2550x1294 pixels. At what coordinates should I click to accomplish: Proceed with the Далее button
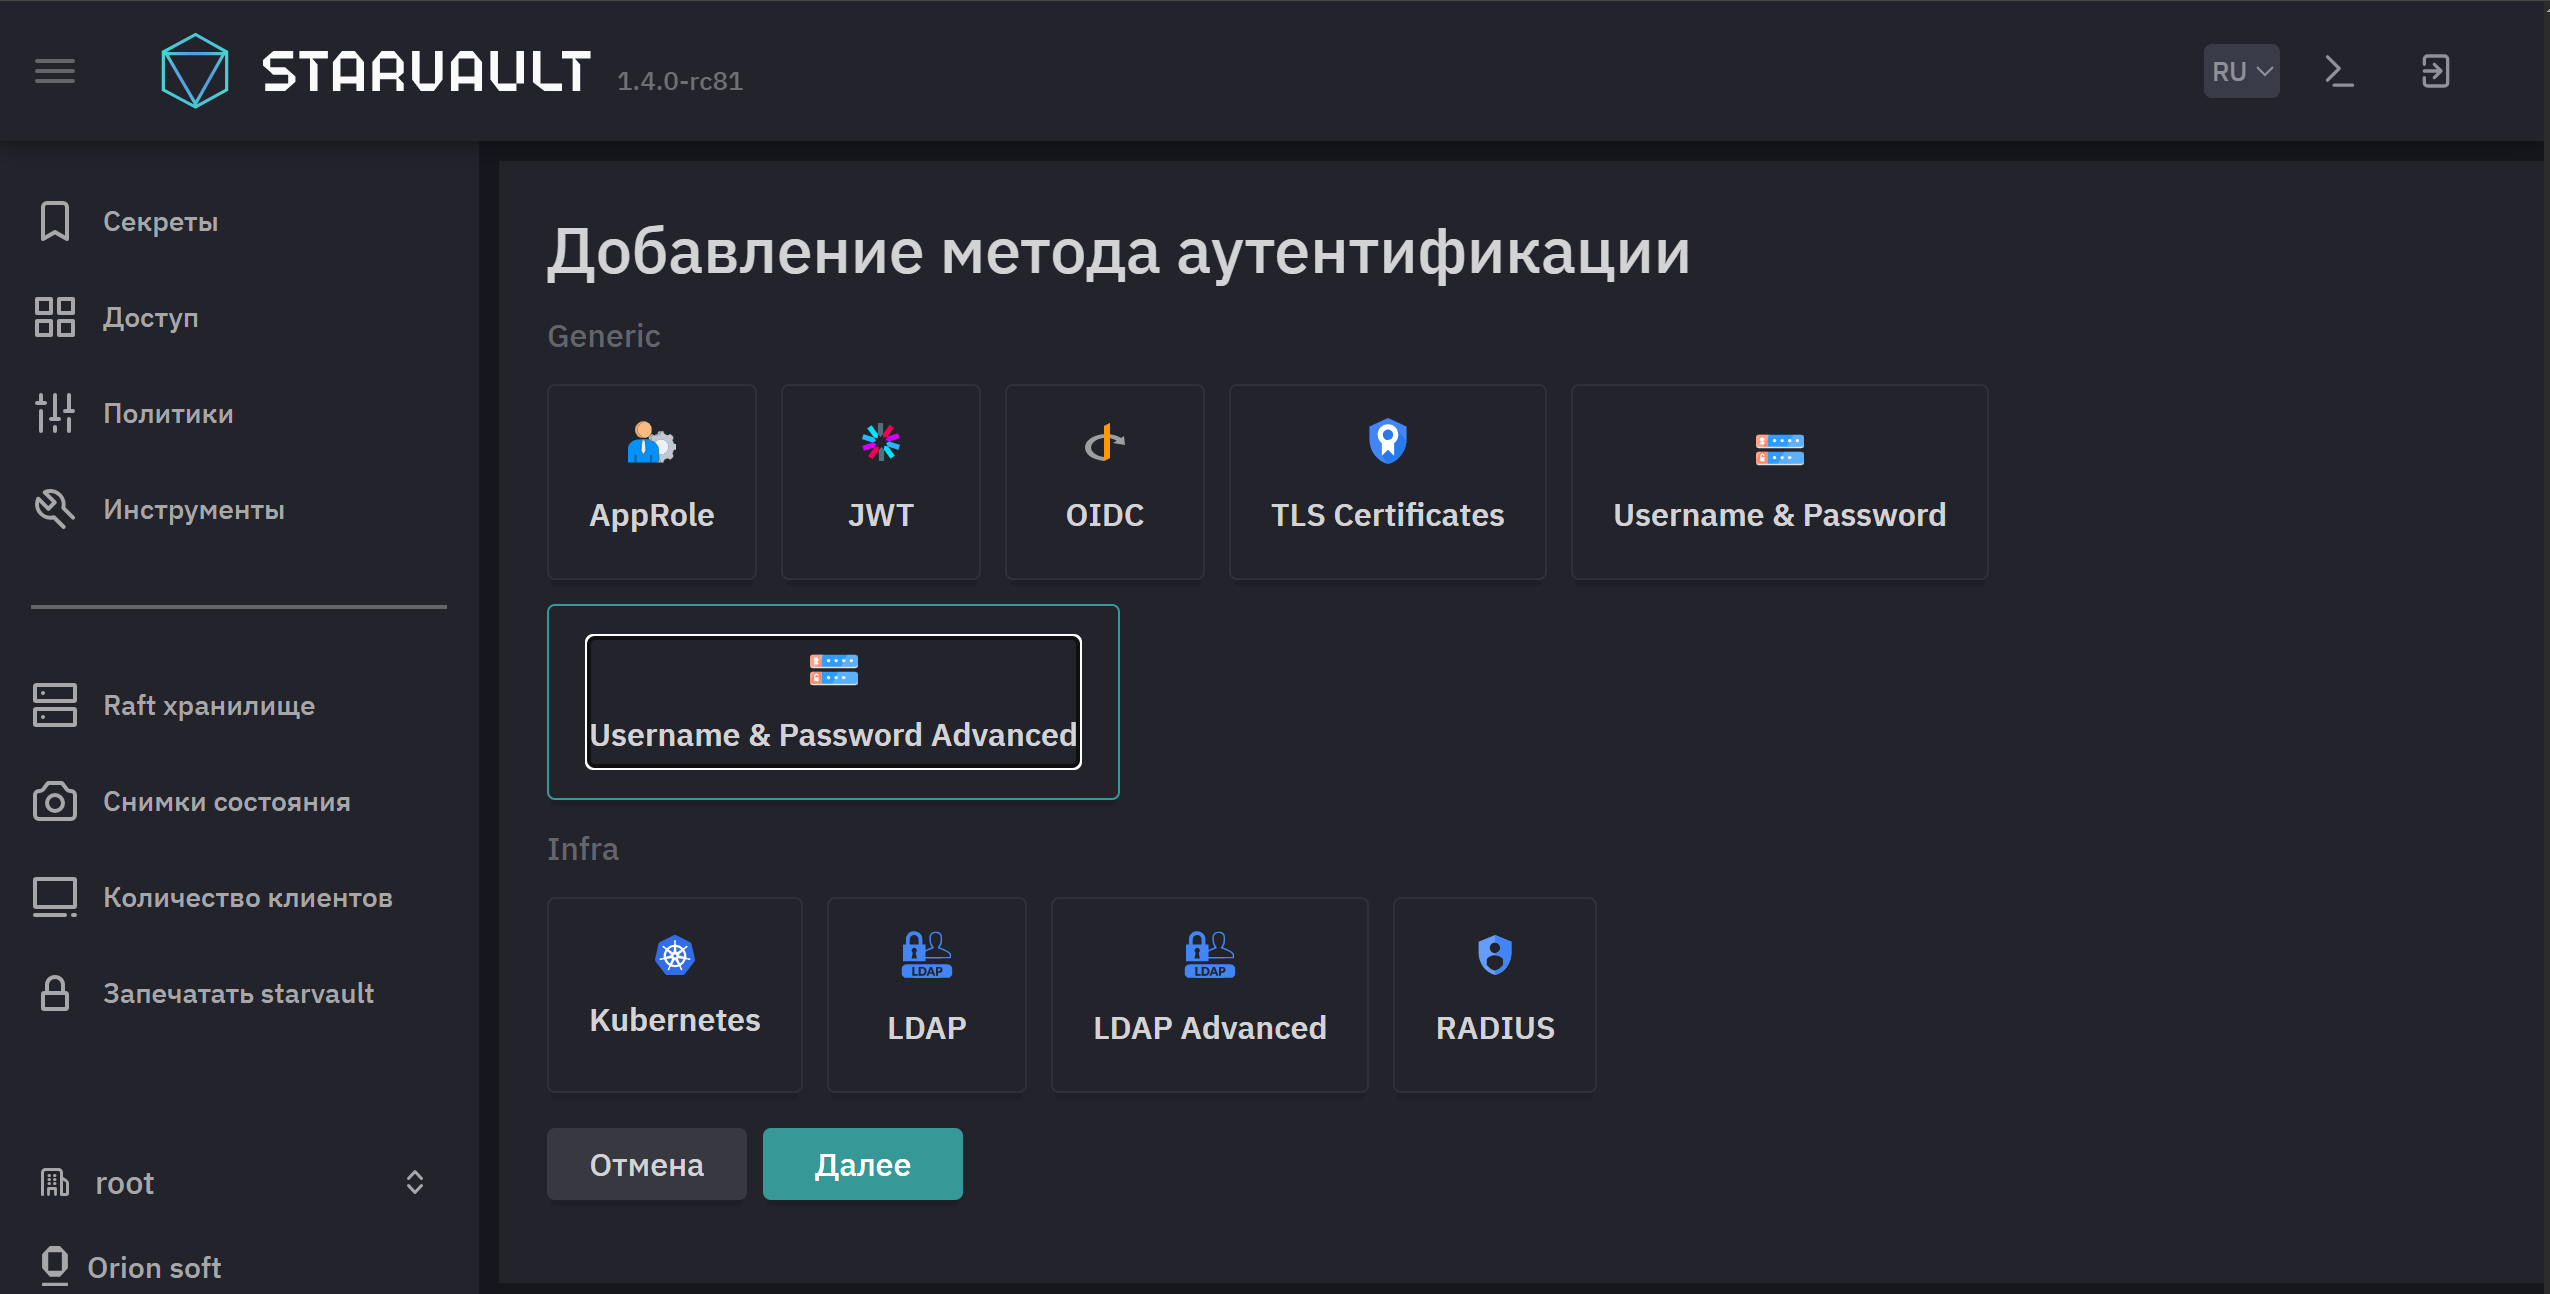click(x=863, y=1164)
